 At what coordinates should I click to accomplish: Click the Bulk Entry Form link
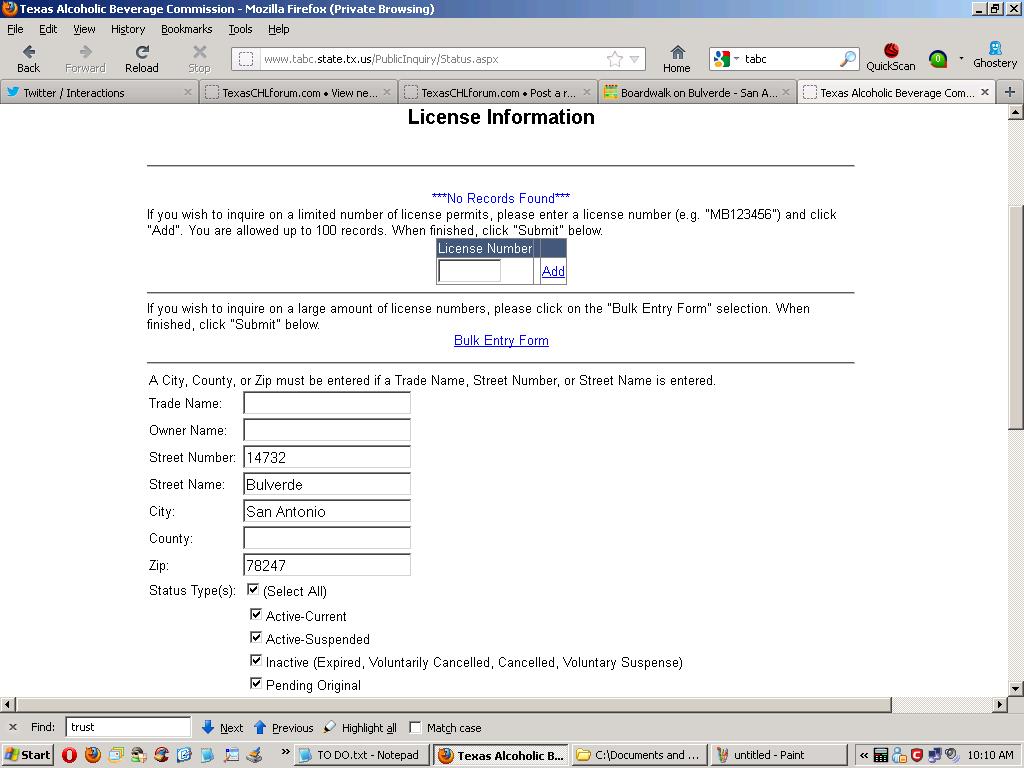501,340
